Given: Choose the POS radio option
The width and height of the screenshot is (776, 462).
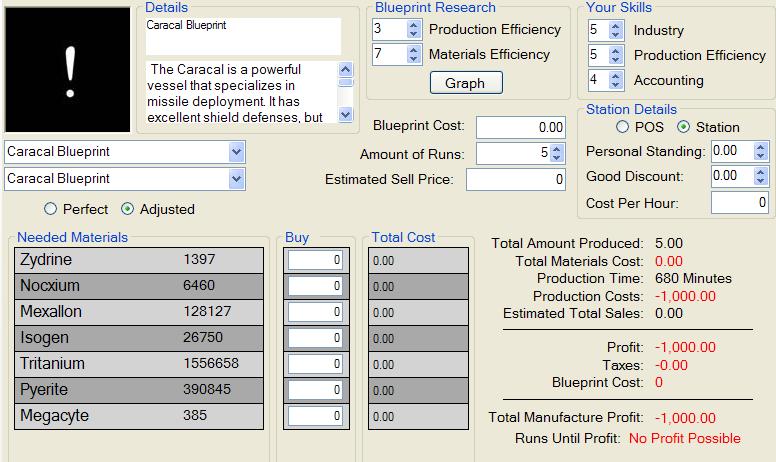Looking at the screenshot, I should click(623, 127).
